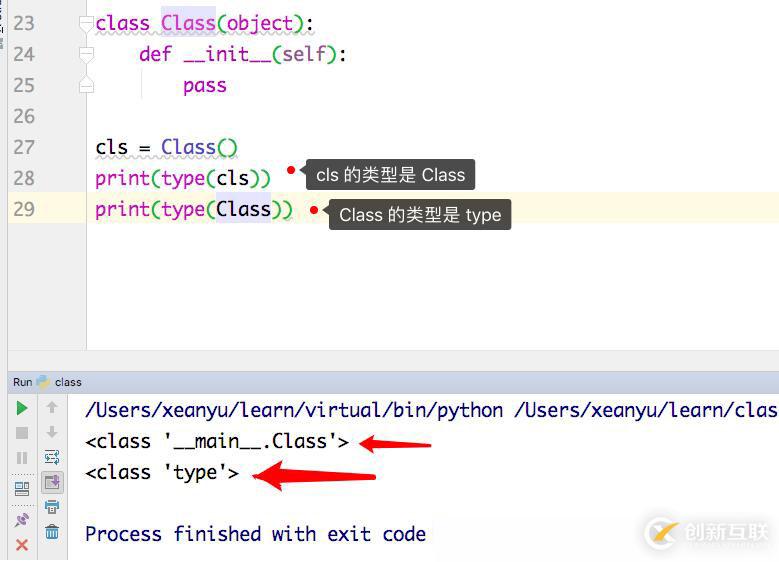Click output "<class 'type'>"

click(x=162, y=473)
